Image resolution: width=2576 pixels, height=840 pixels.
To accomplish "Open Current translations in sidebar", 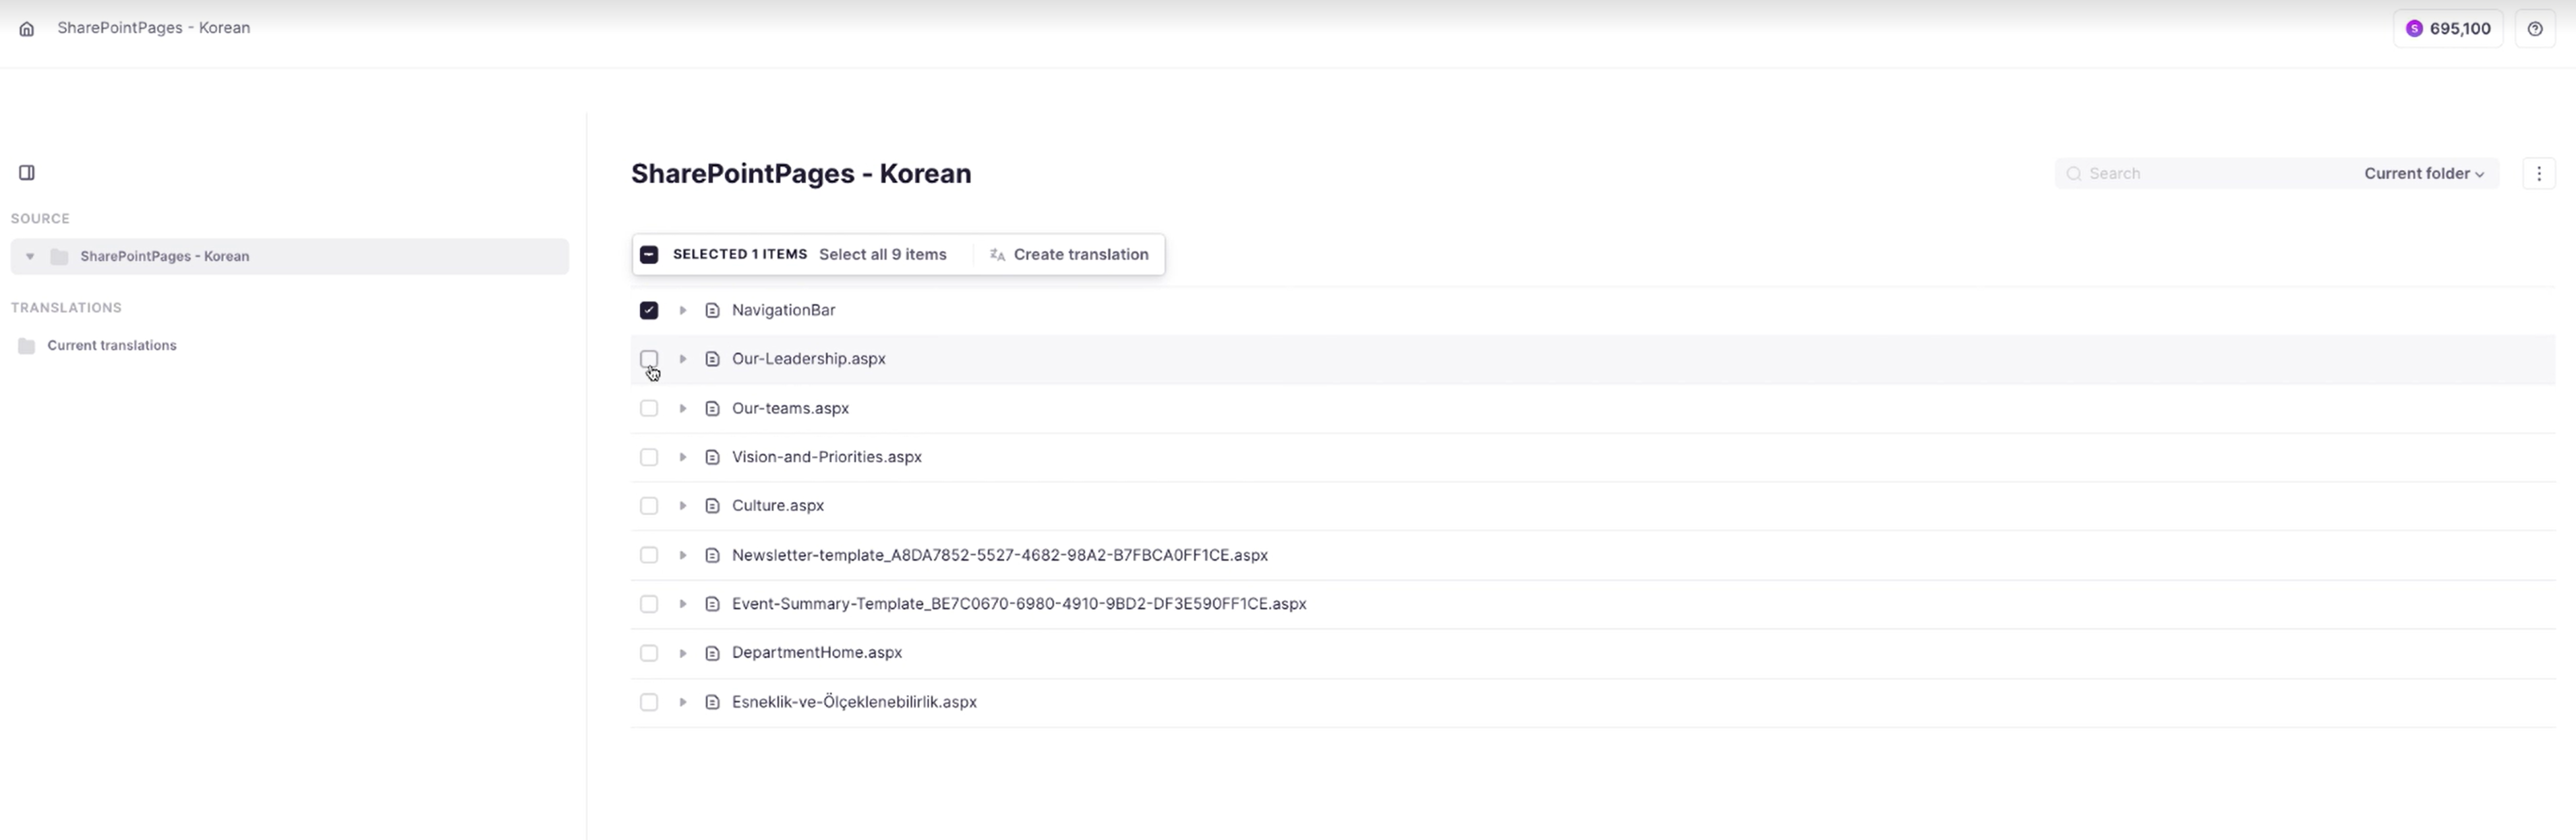I will coord(112,346).
